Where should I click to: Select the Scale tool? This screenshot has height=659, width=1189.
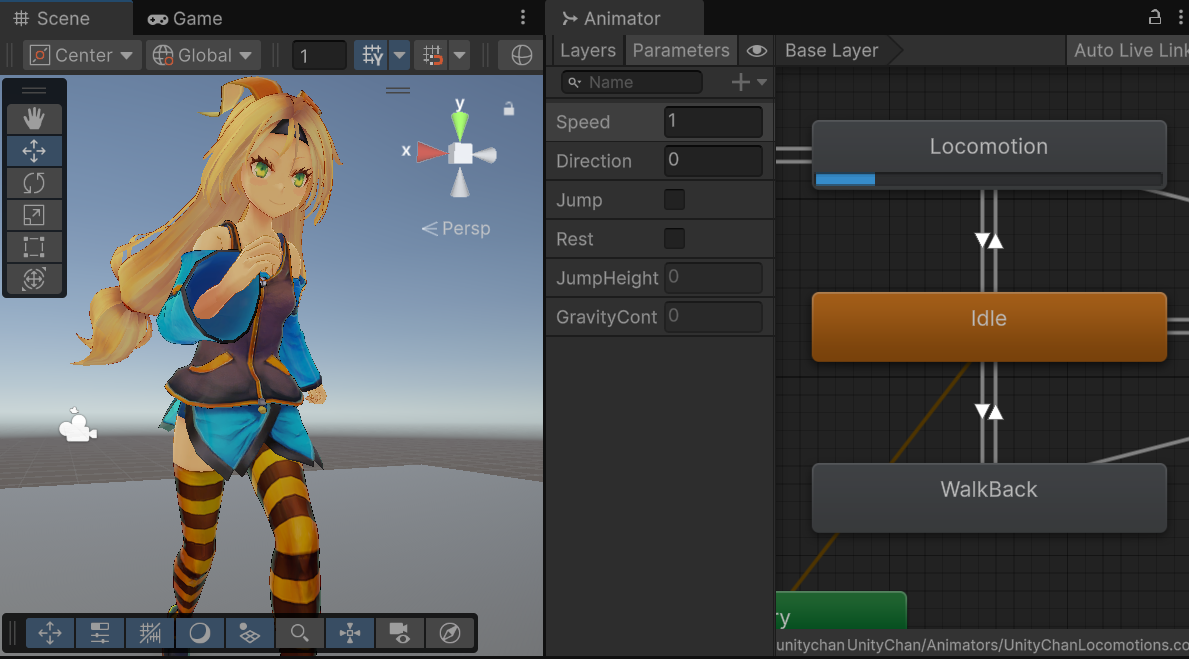[x=34, y=215]
